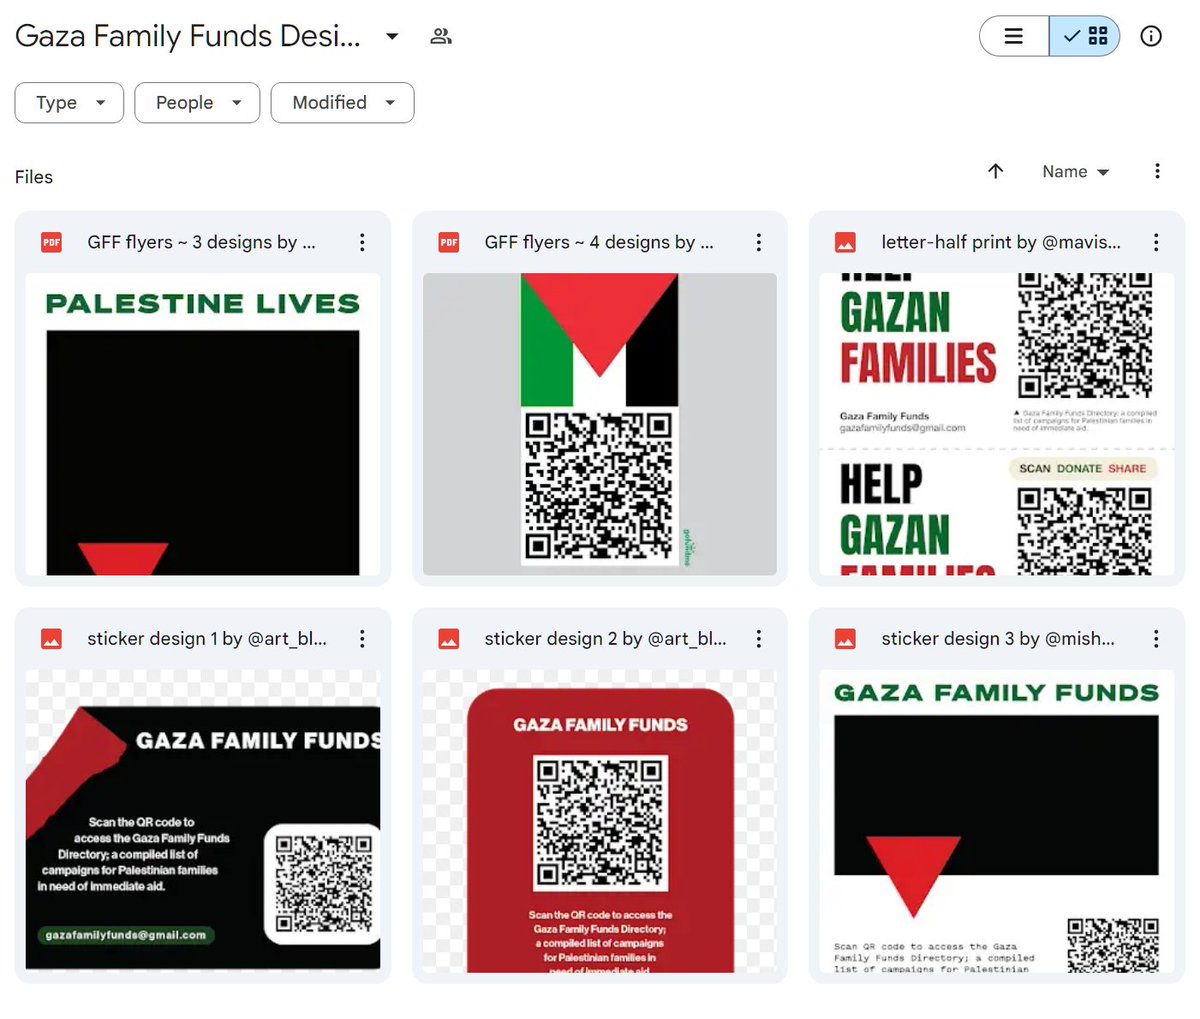Open more actions for sticker design 1

(x=362, y=638)
